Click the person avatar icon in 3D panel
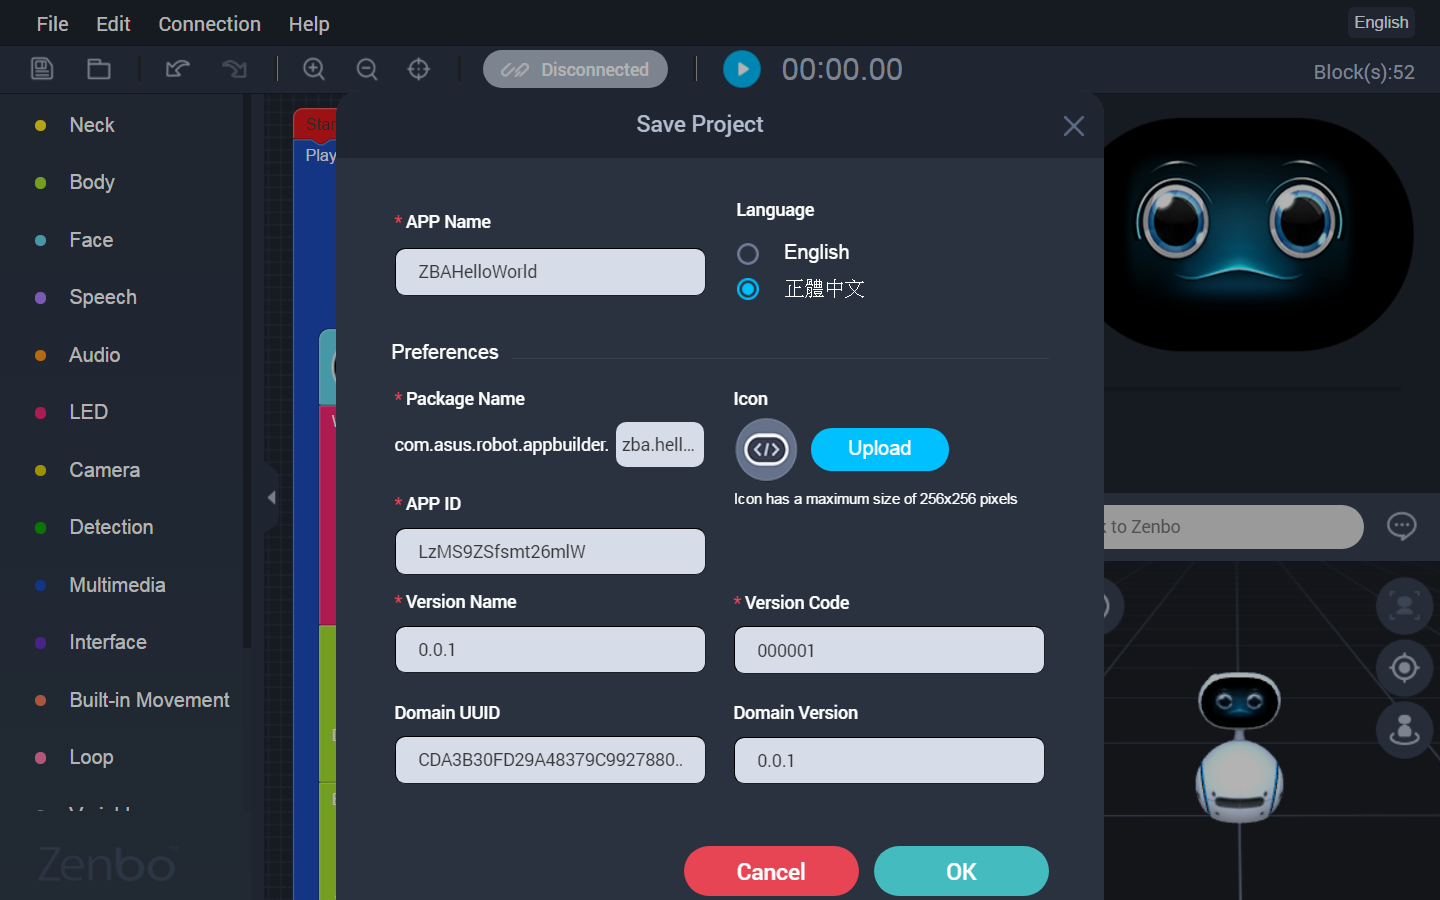 (1404, 730)
